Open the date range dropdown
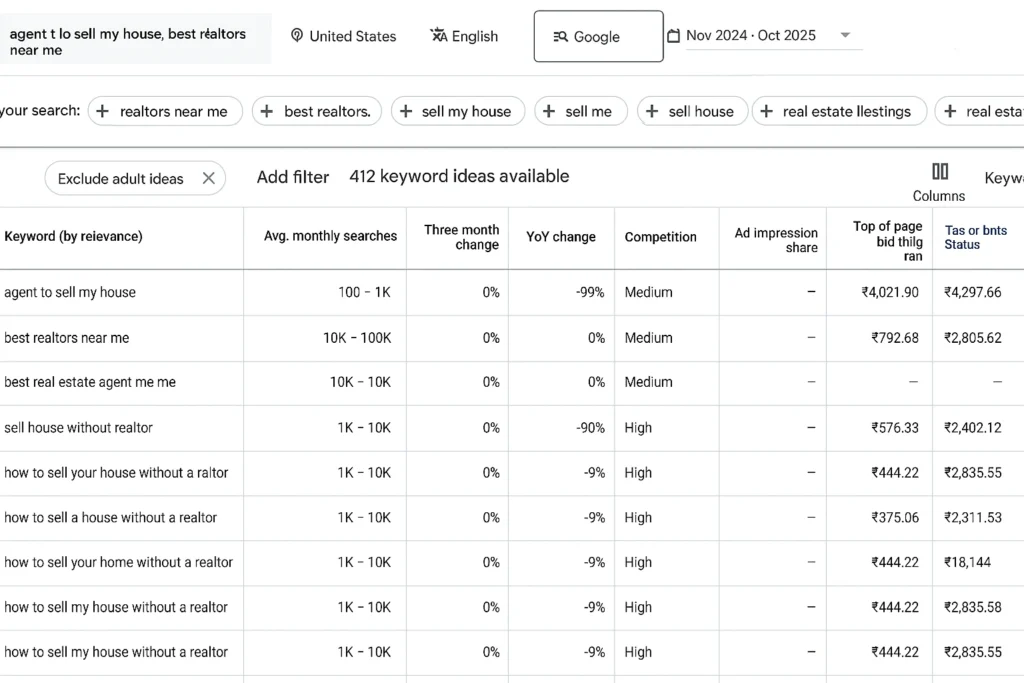1024x683 pixels. click(845, 36)
